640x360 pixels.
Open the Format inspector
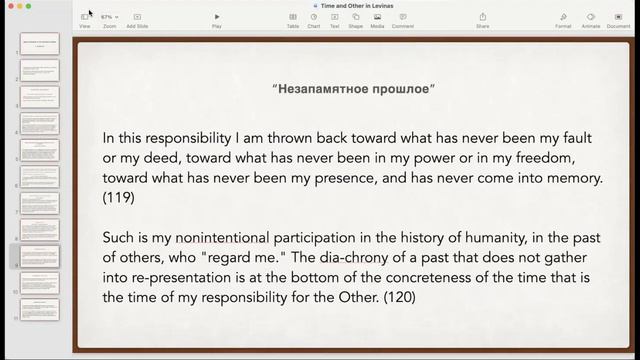click(563, 20)
